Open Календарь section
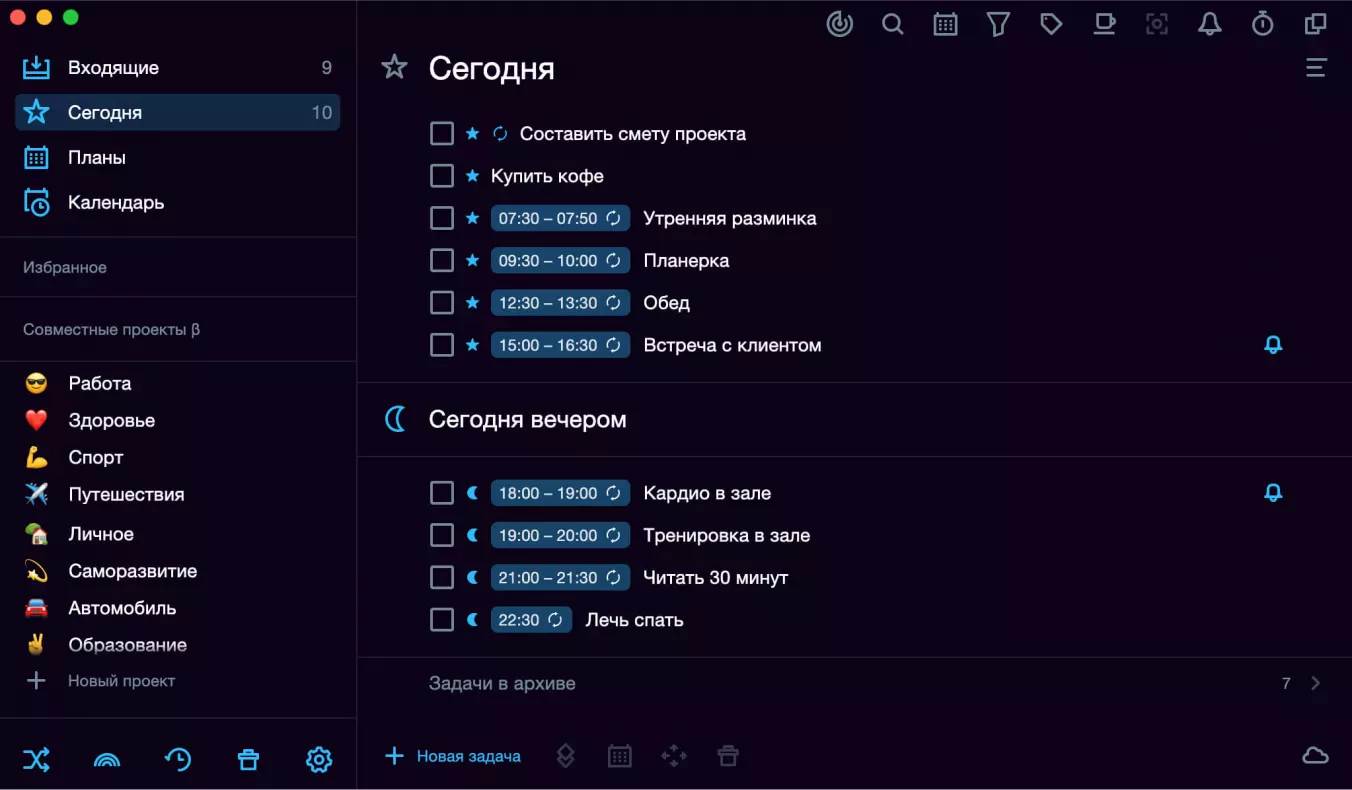Screen dimensions: 1352x790 [178, 202]
